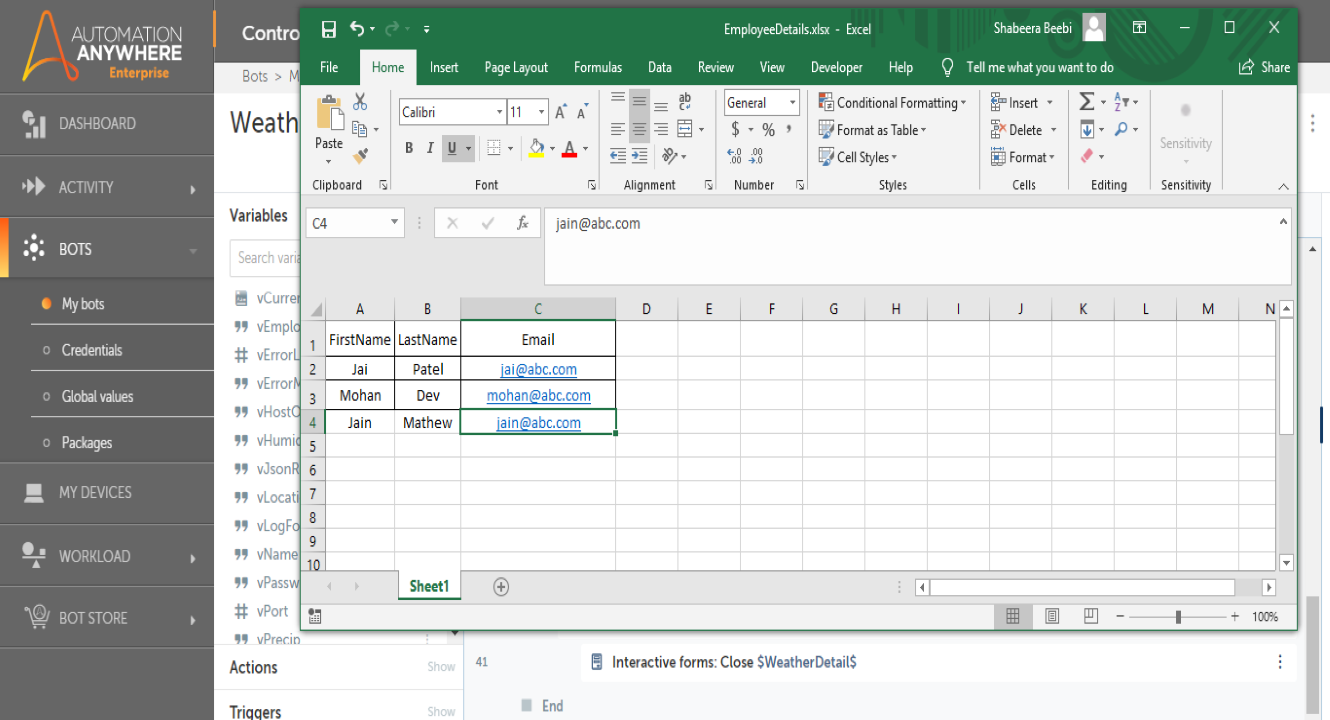Screen dimensions: 1330x720
Task: Add a new sheet with plus icon
Action: 501,587
